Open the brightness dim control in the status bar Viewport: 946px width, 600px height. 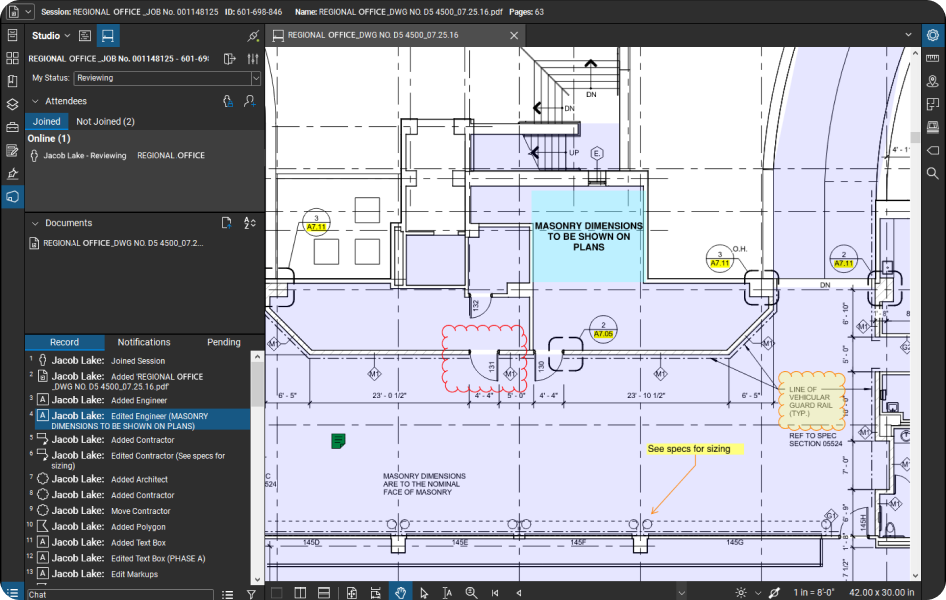pos(741,592)
